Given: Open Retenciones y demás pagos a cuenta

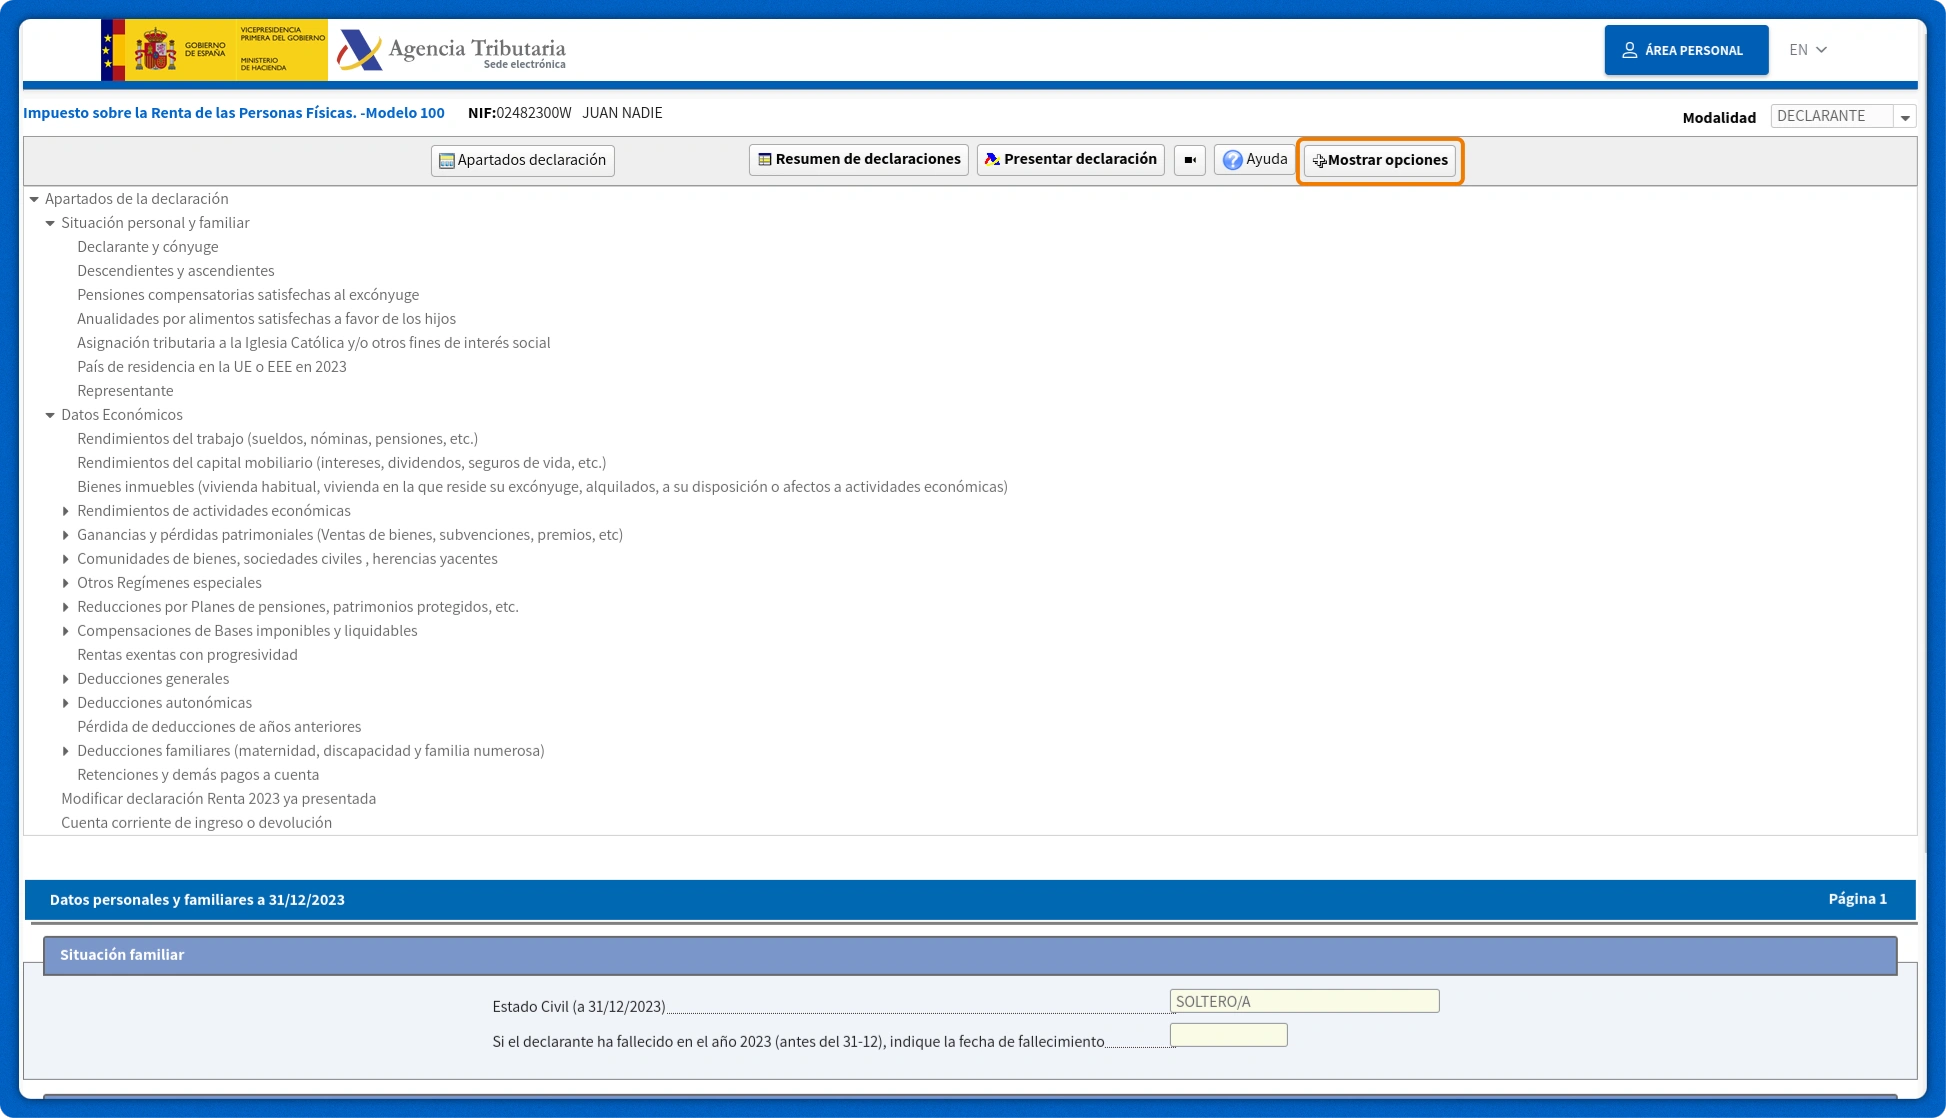Looking at the screenshot, I should 198,775.
